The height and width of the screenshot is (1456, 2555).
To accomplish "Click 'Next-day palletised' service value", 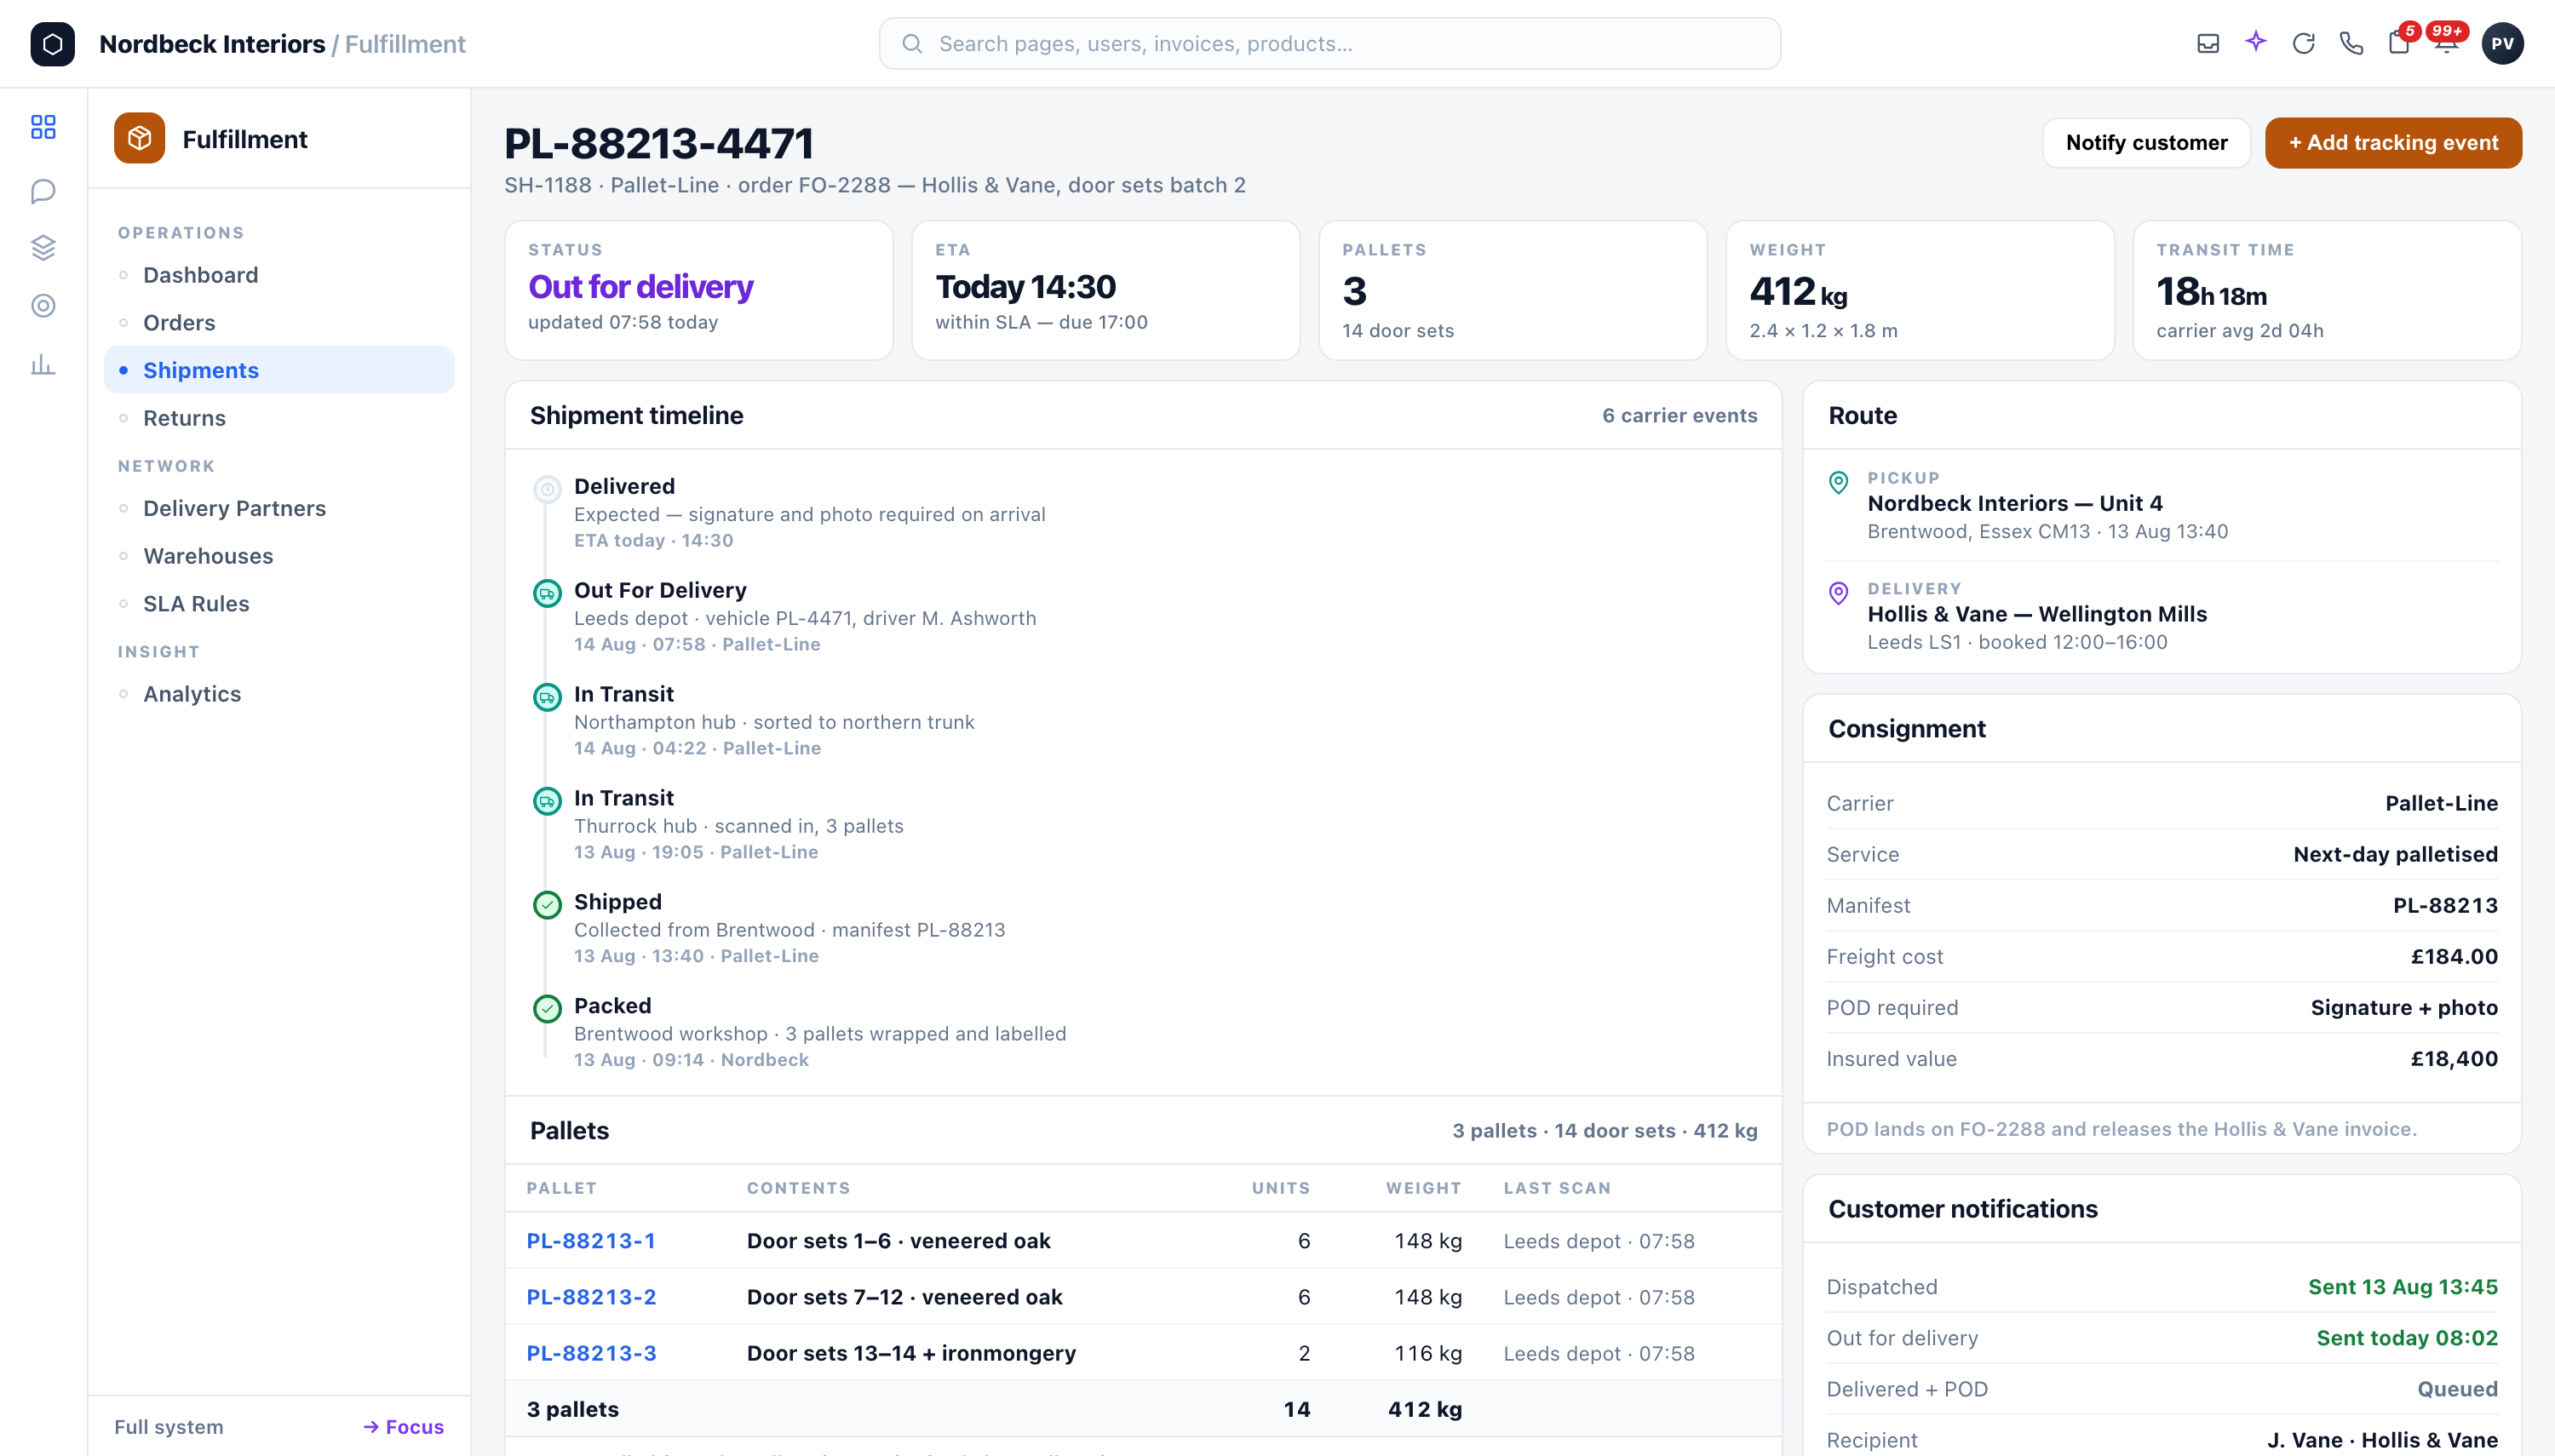I will tap(2395, 854).
